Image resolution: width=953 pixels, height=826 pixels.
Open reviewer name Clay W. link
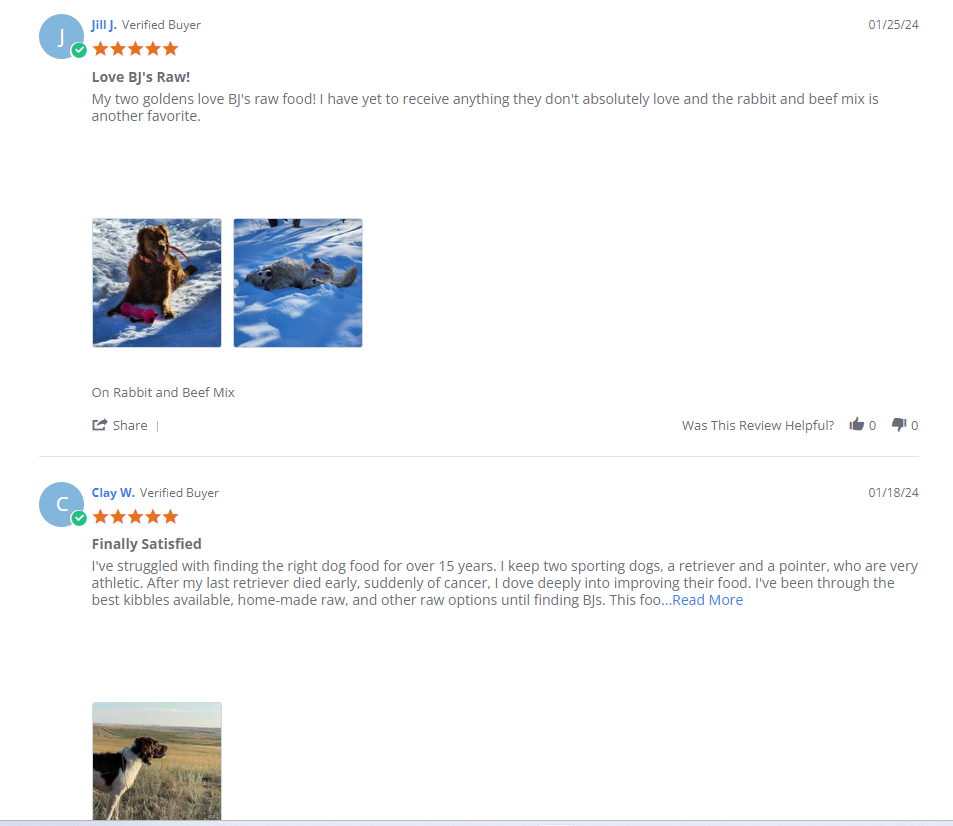113,493
